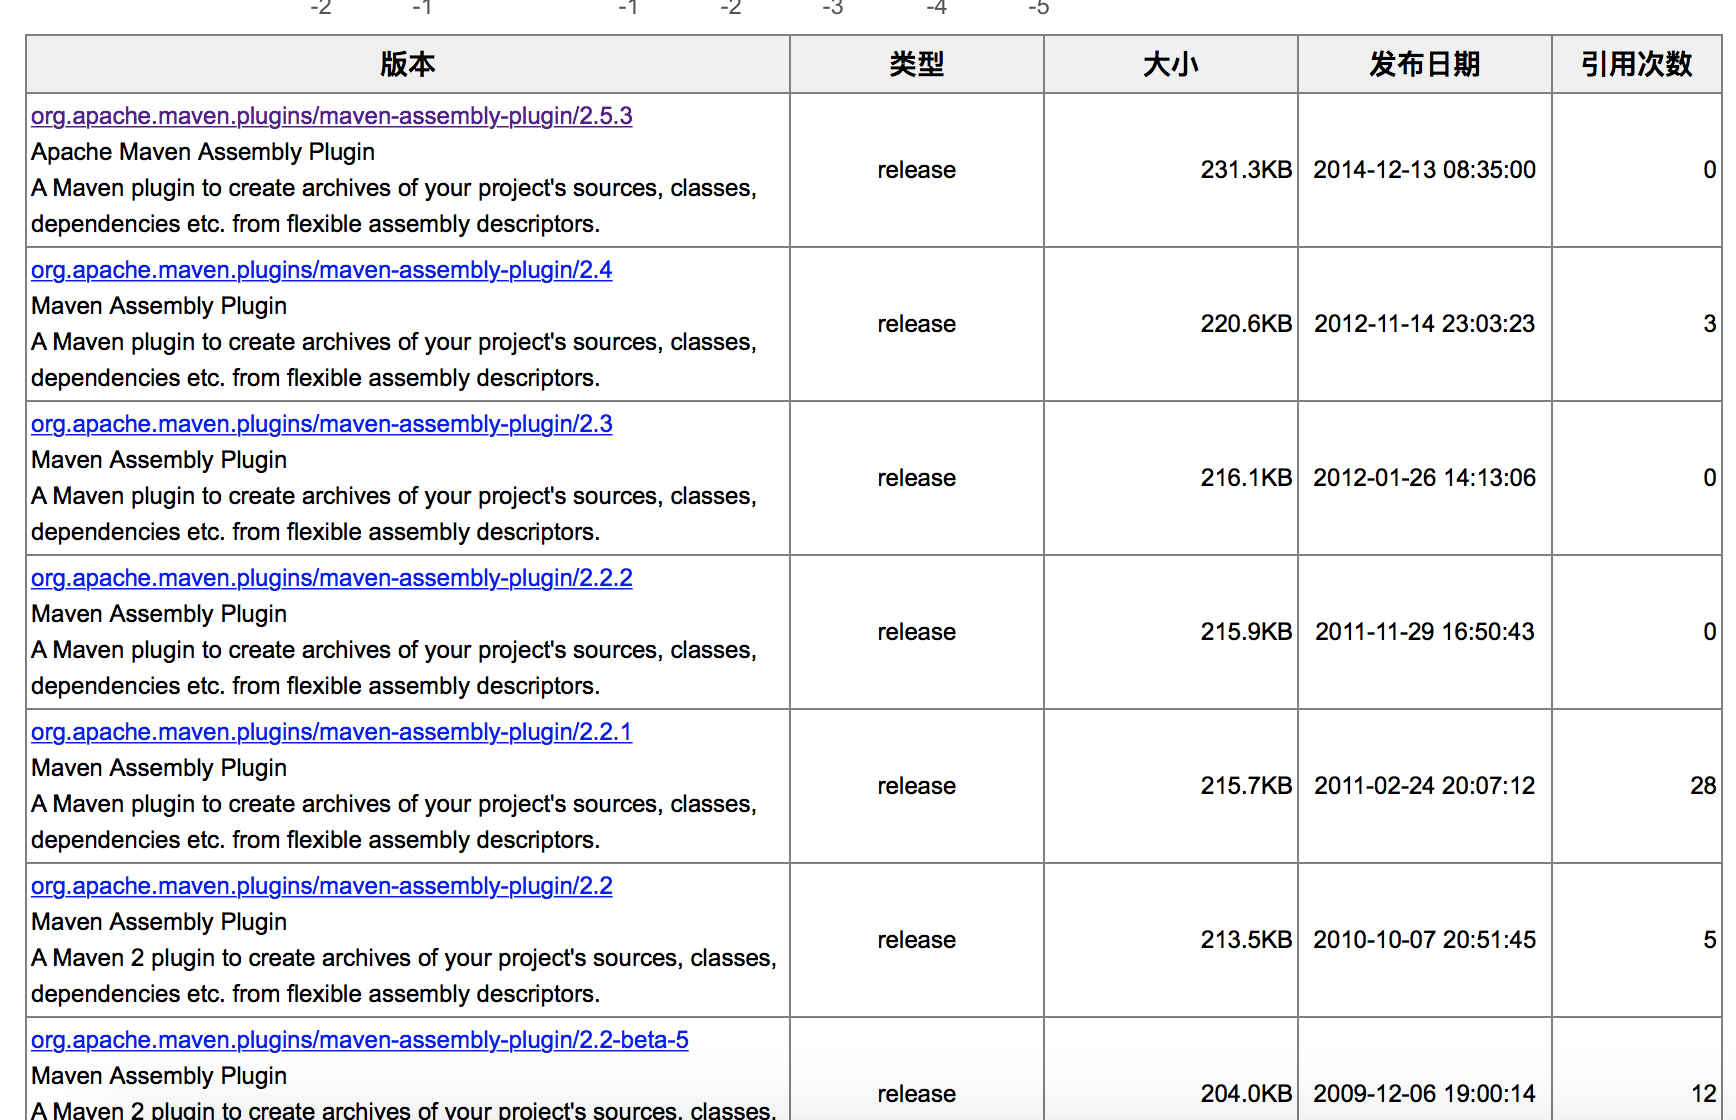1736x1120 pixels.
Task: Click 'release' in the 2.4 row
Action: tap(917, 324)
